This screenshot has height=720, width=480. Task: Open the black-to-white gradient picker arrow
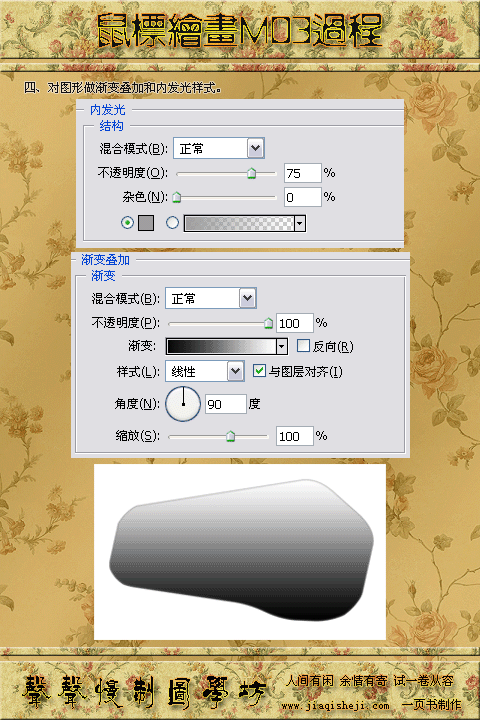coord(282,346)
